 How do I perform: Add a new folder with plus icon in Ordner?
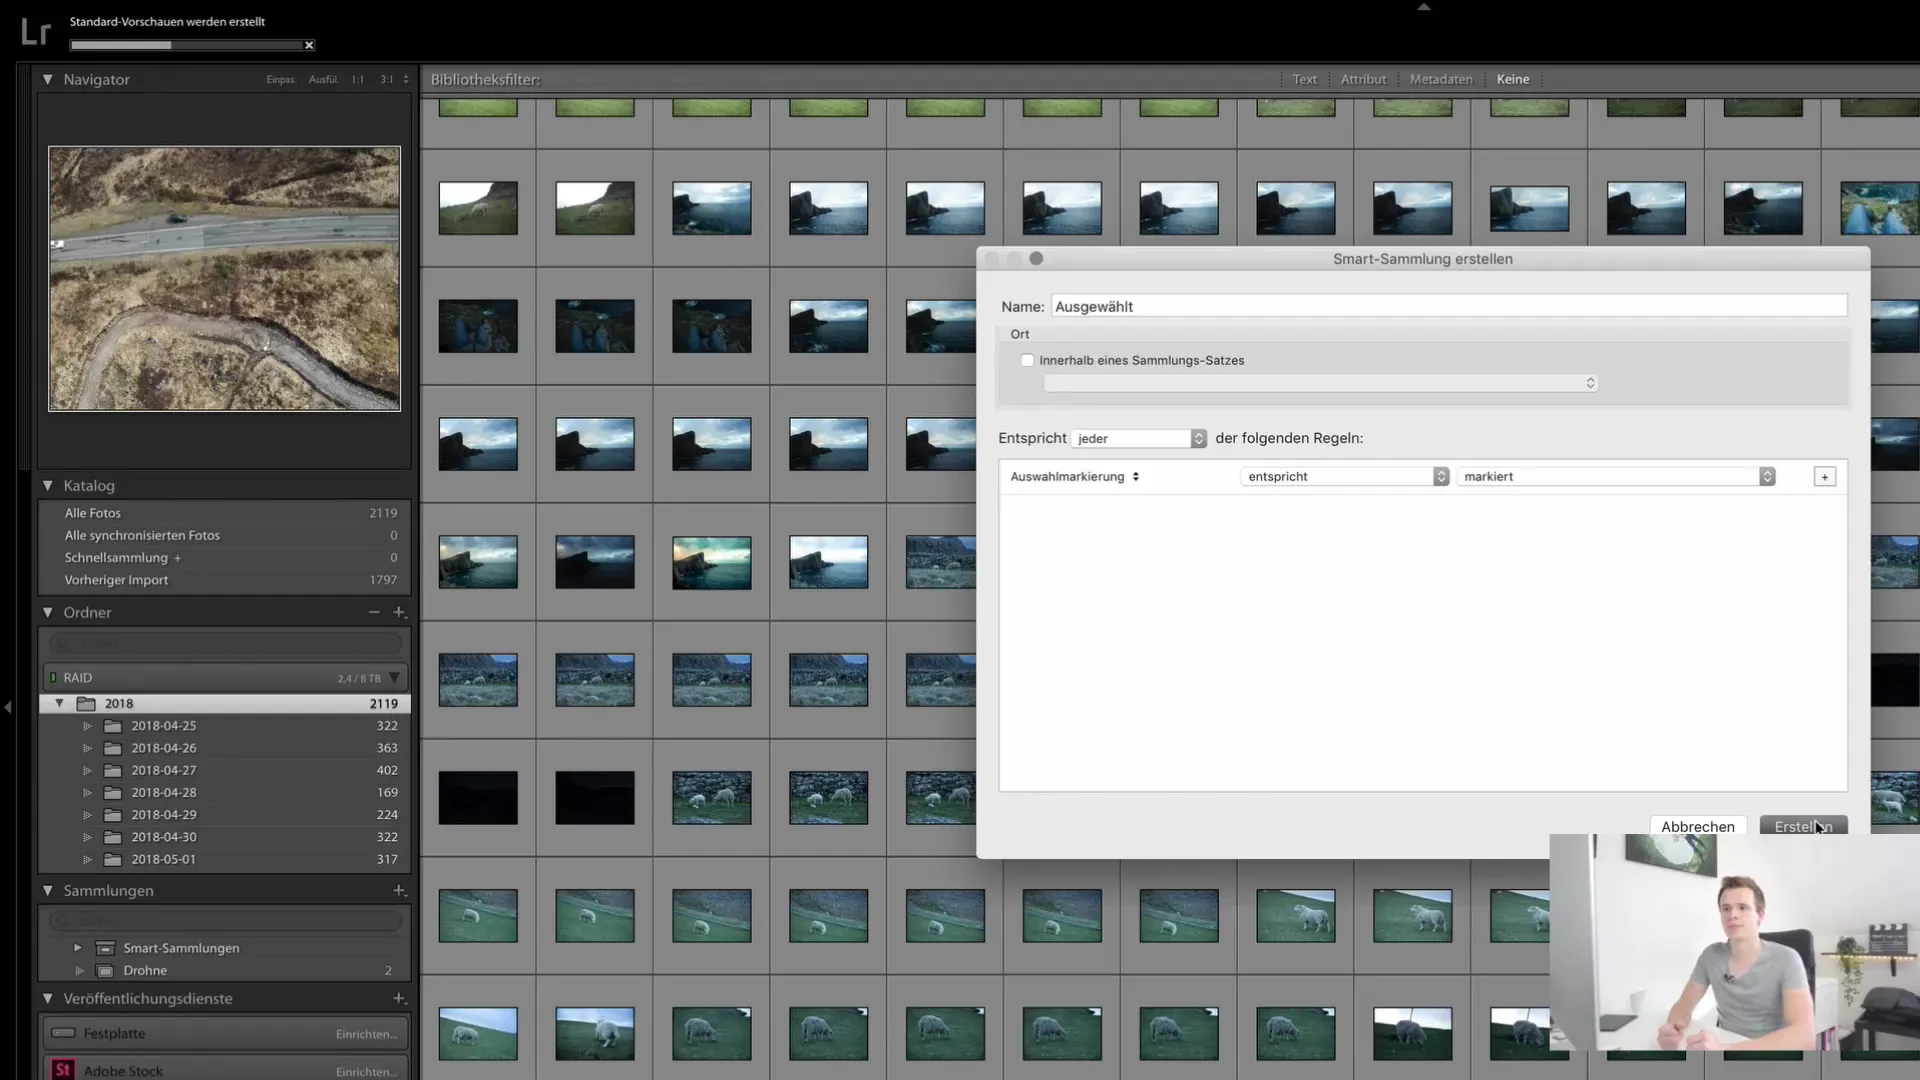tap(399, 612)
